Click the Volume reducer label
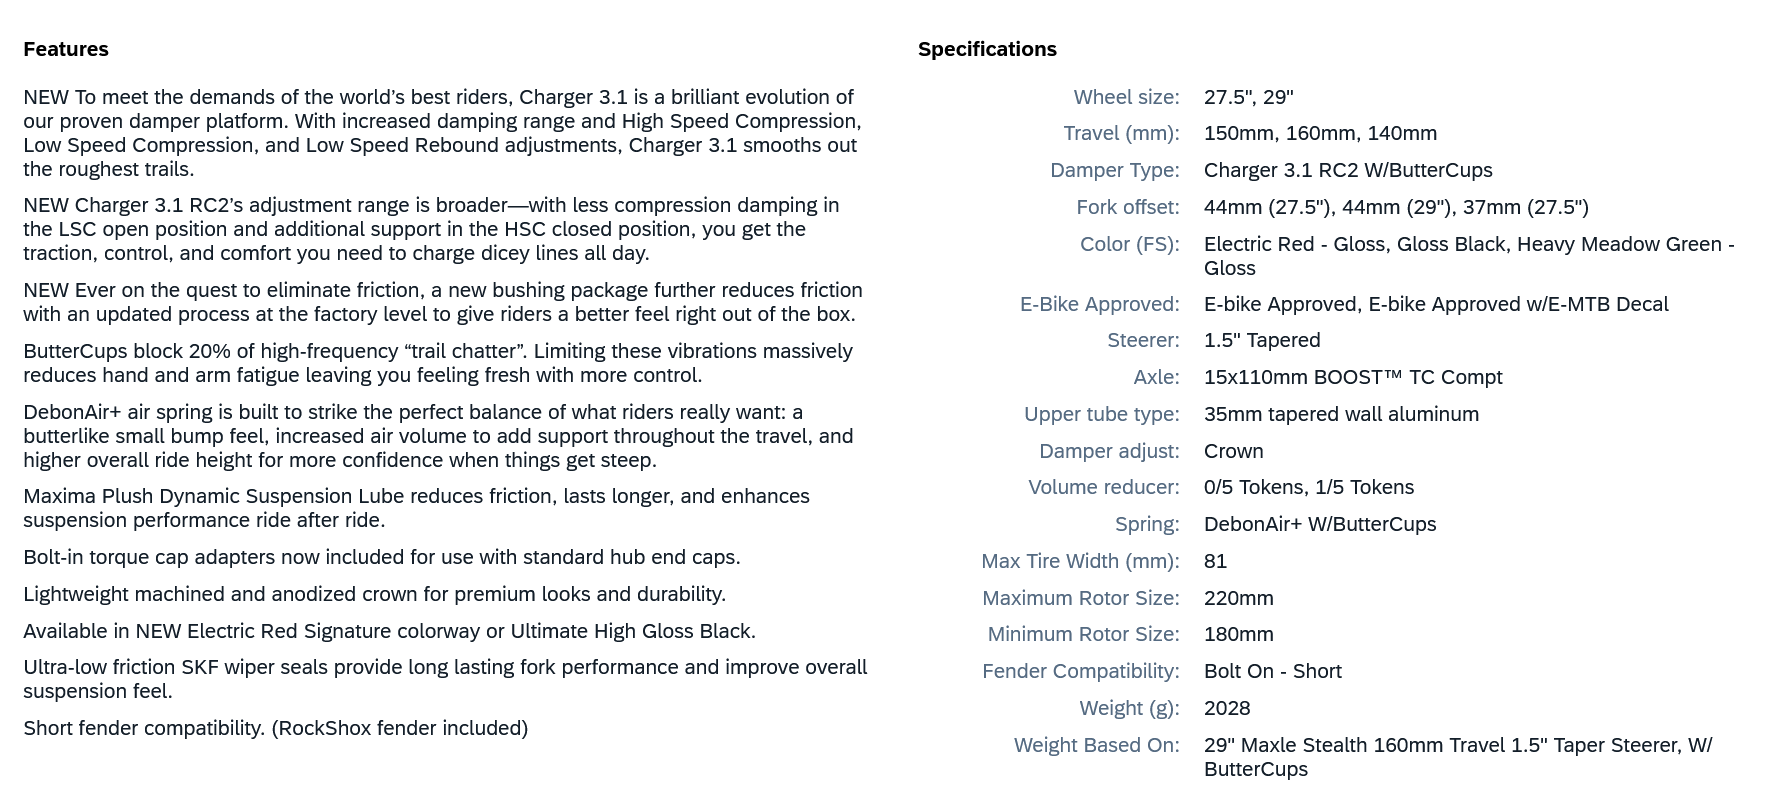 (x=1103, y=487)
